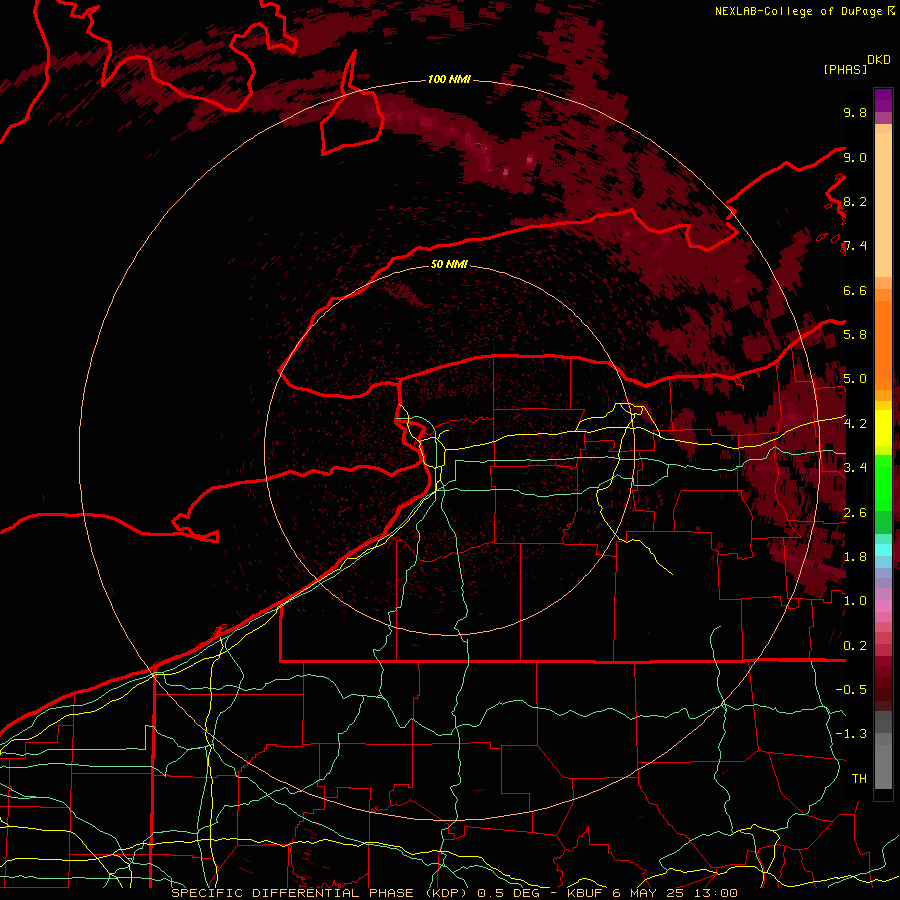
Task: Click the cyan segment of the color bar
Action: pyautogui.click(x=883, y=550)
